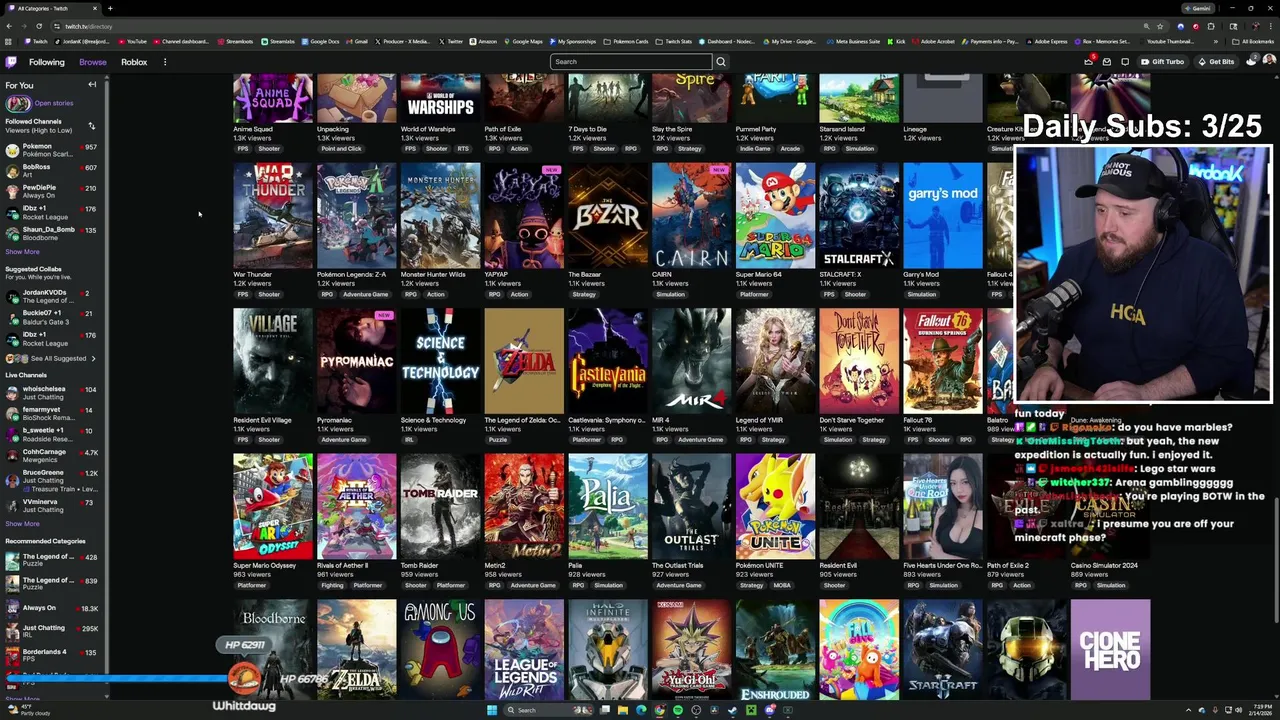Open the Roblox nav item
The height and width of the screenshot is (720, 1280).
pos(134,62)
